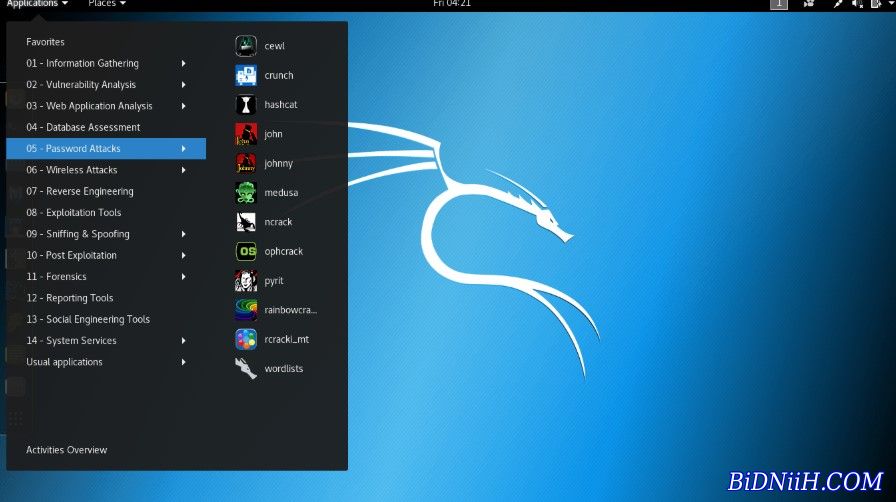Open the clock showing Fri 04:21

point(451,3)
